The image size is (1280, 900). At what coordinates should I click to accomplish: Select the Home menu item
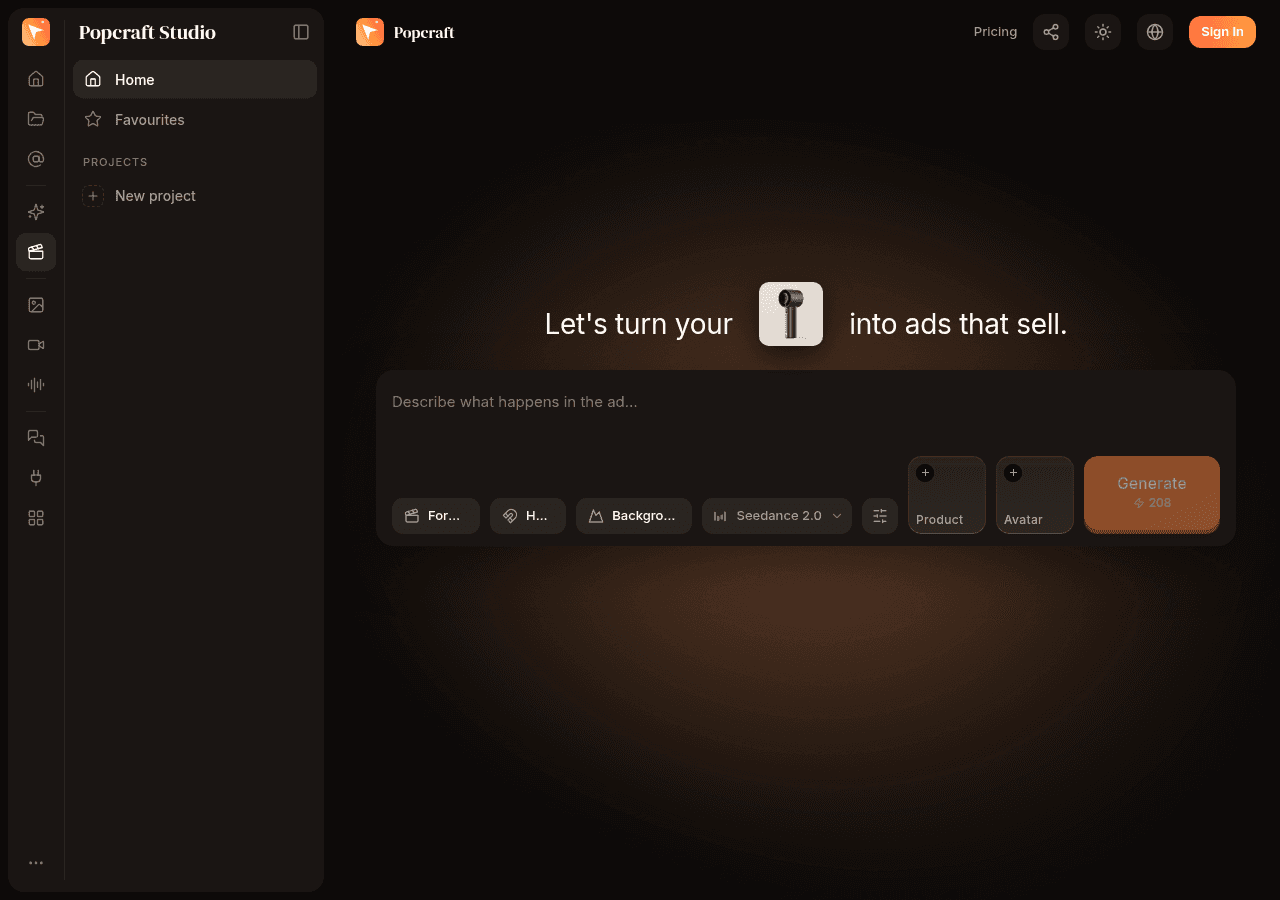pos(195,79)
